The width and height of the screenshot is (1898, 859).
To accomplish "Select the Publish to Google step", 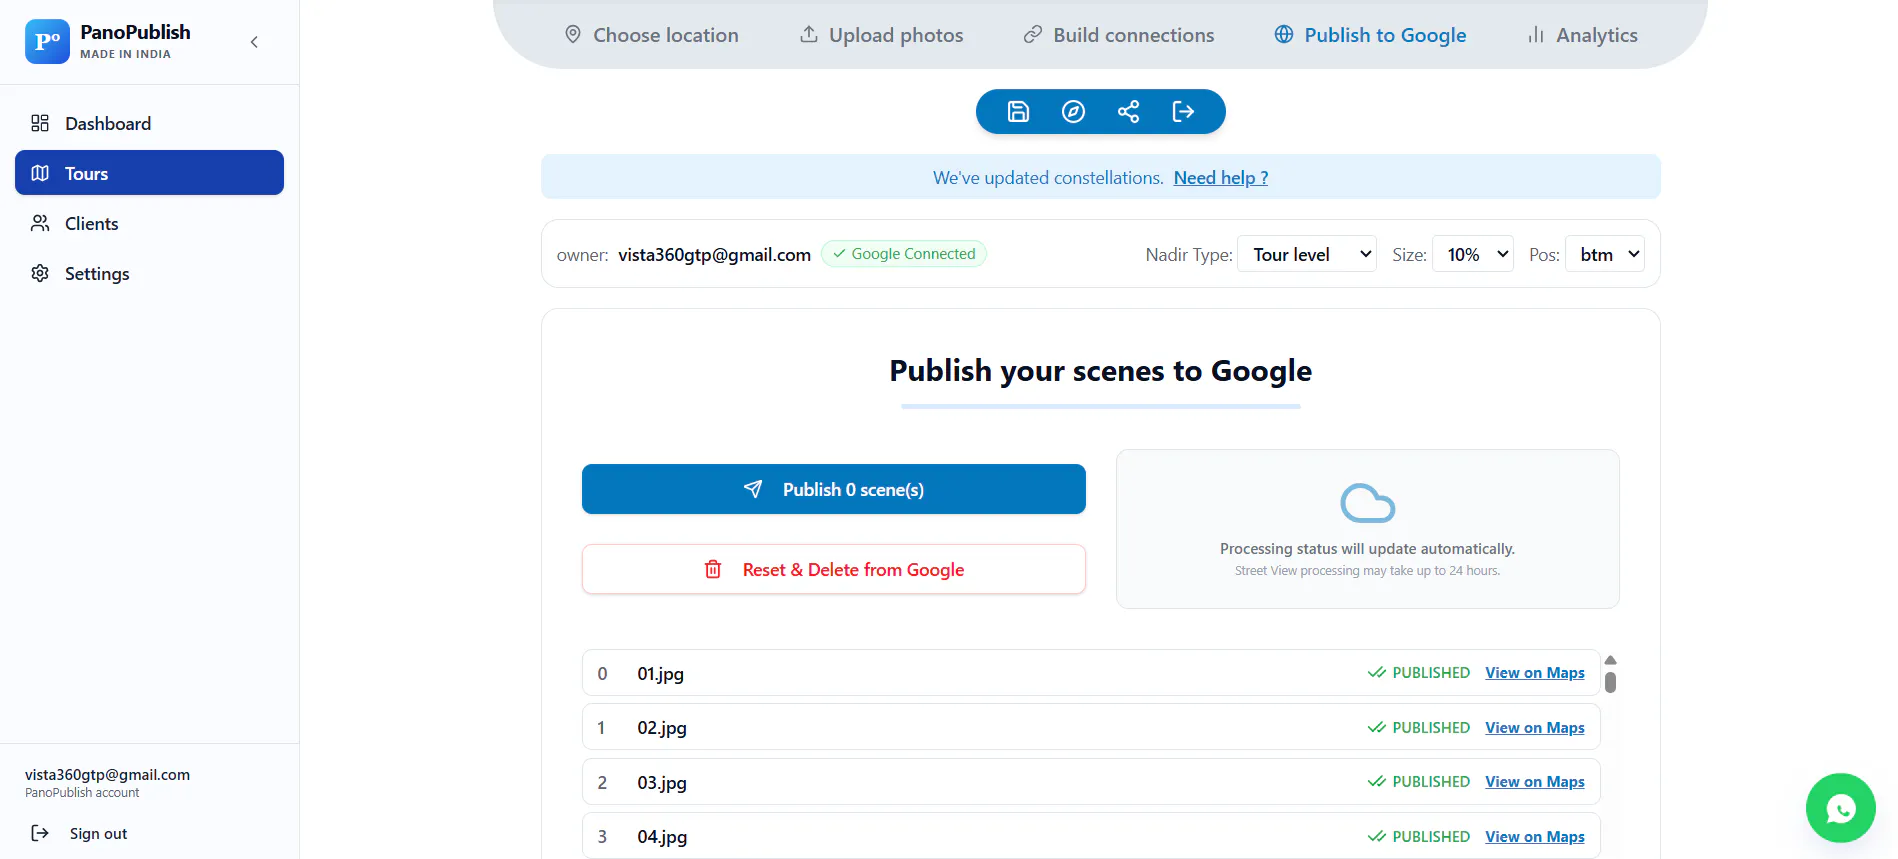I will pyautogui.click(x=1371, y=35).
